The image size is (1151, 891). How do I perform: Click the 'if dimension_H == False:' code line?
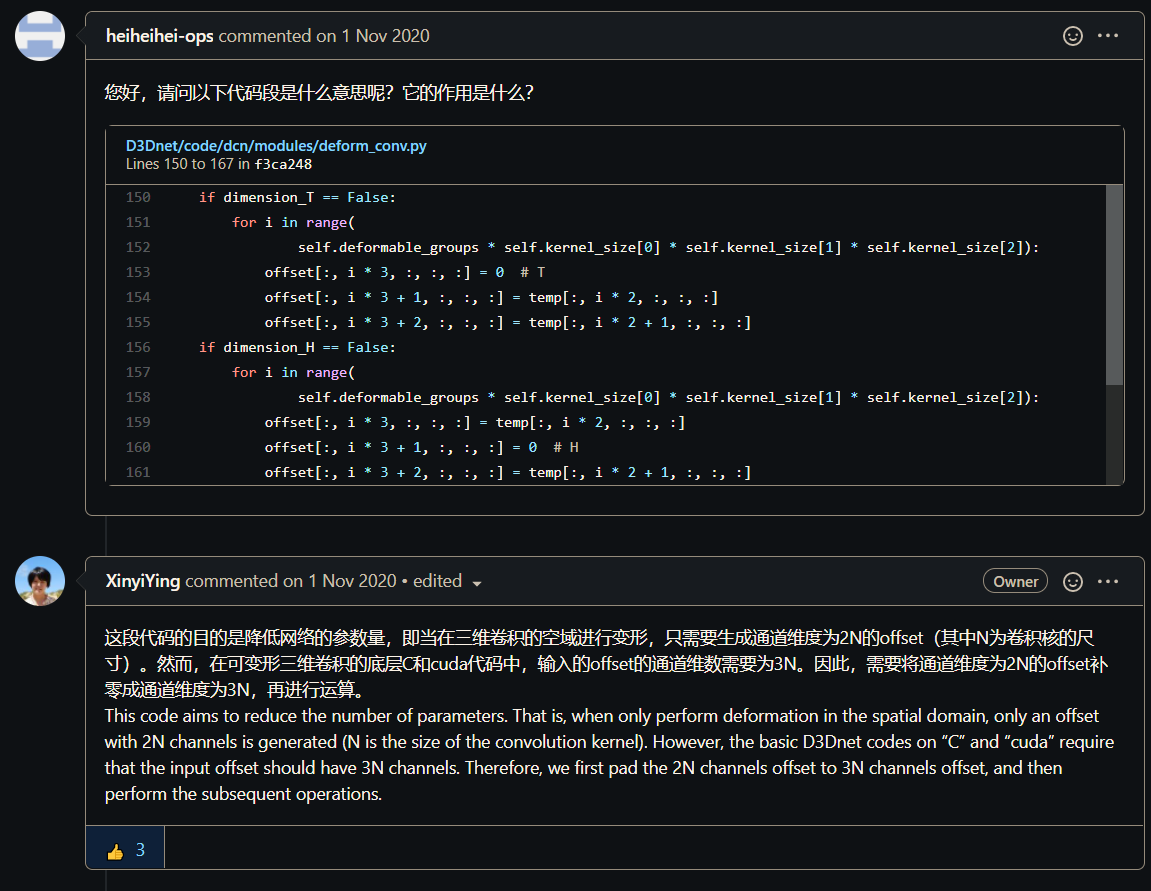(297, 347)
